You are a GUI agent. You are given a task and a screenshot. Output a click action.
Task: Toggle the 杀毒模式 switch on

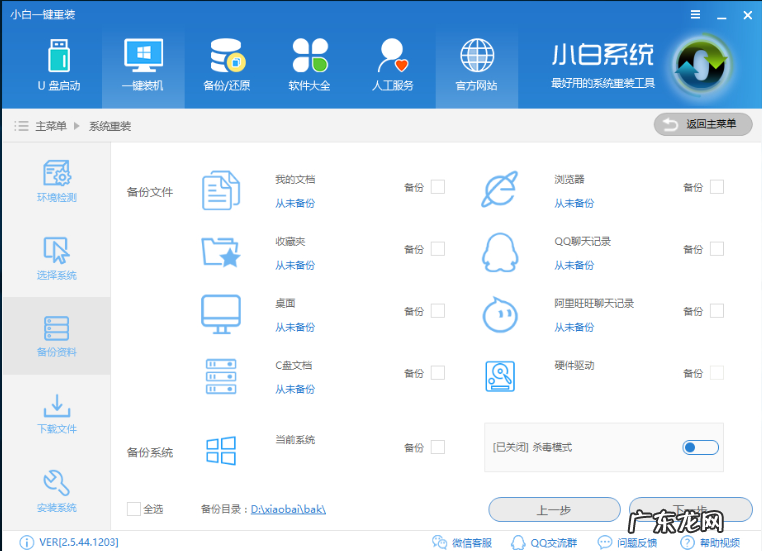pyautogui.click(x=700, y=448)
